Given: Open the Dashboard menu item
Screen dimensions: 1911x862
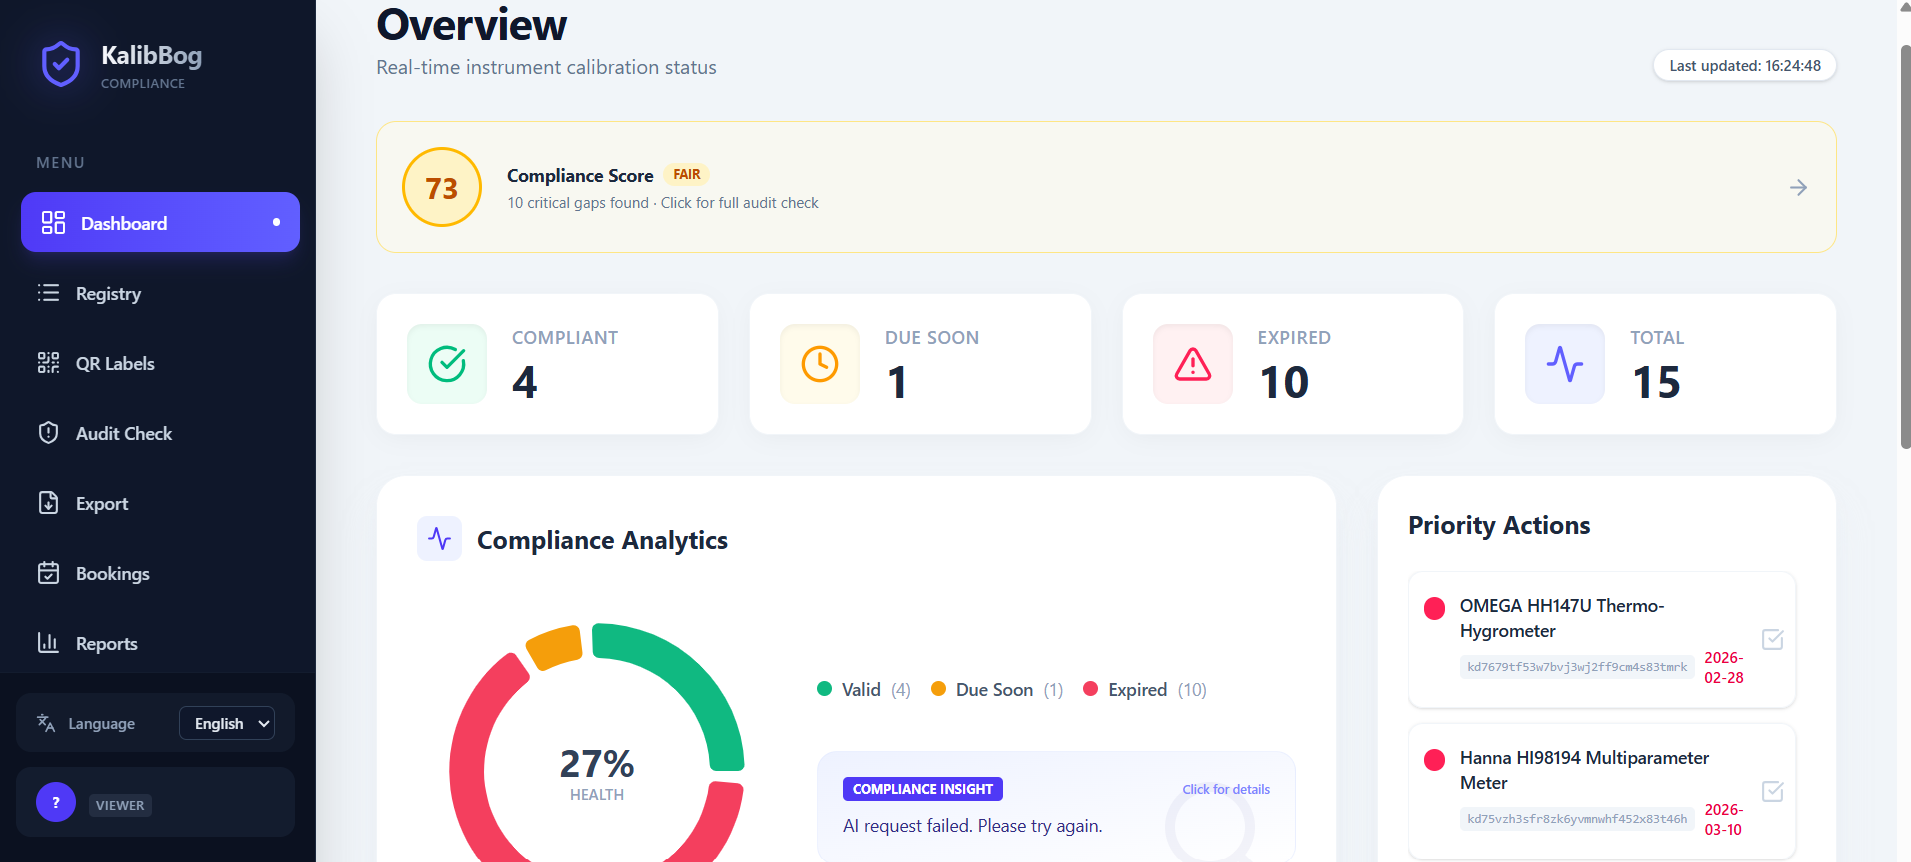Looking at the screenshot, I should point(160,222).
